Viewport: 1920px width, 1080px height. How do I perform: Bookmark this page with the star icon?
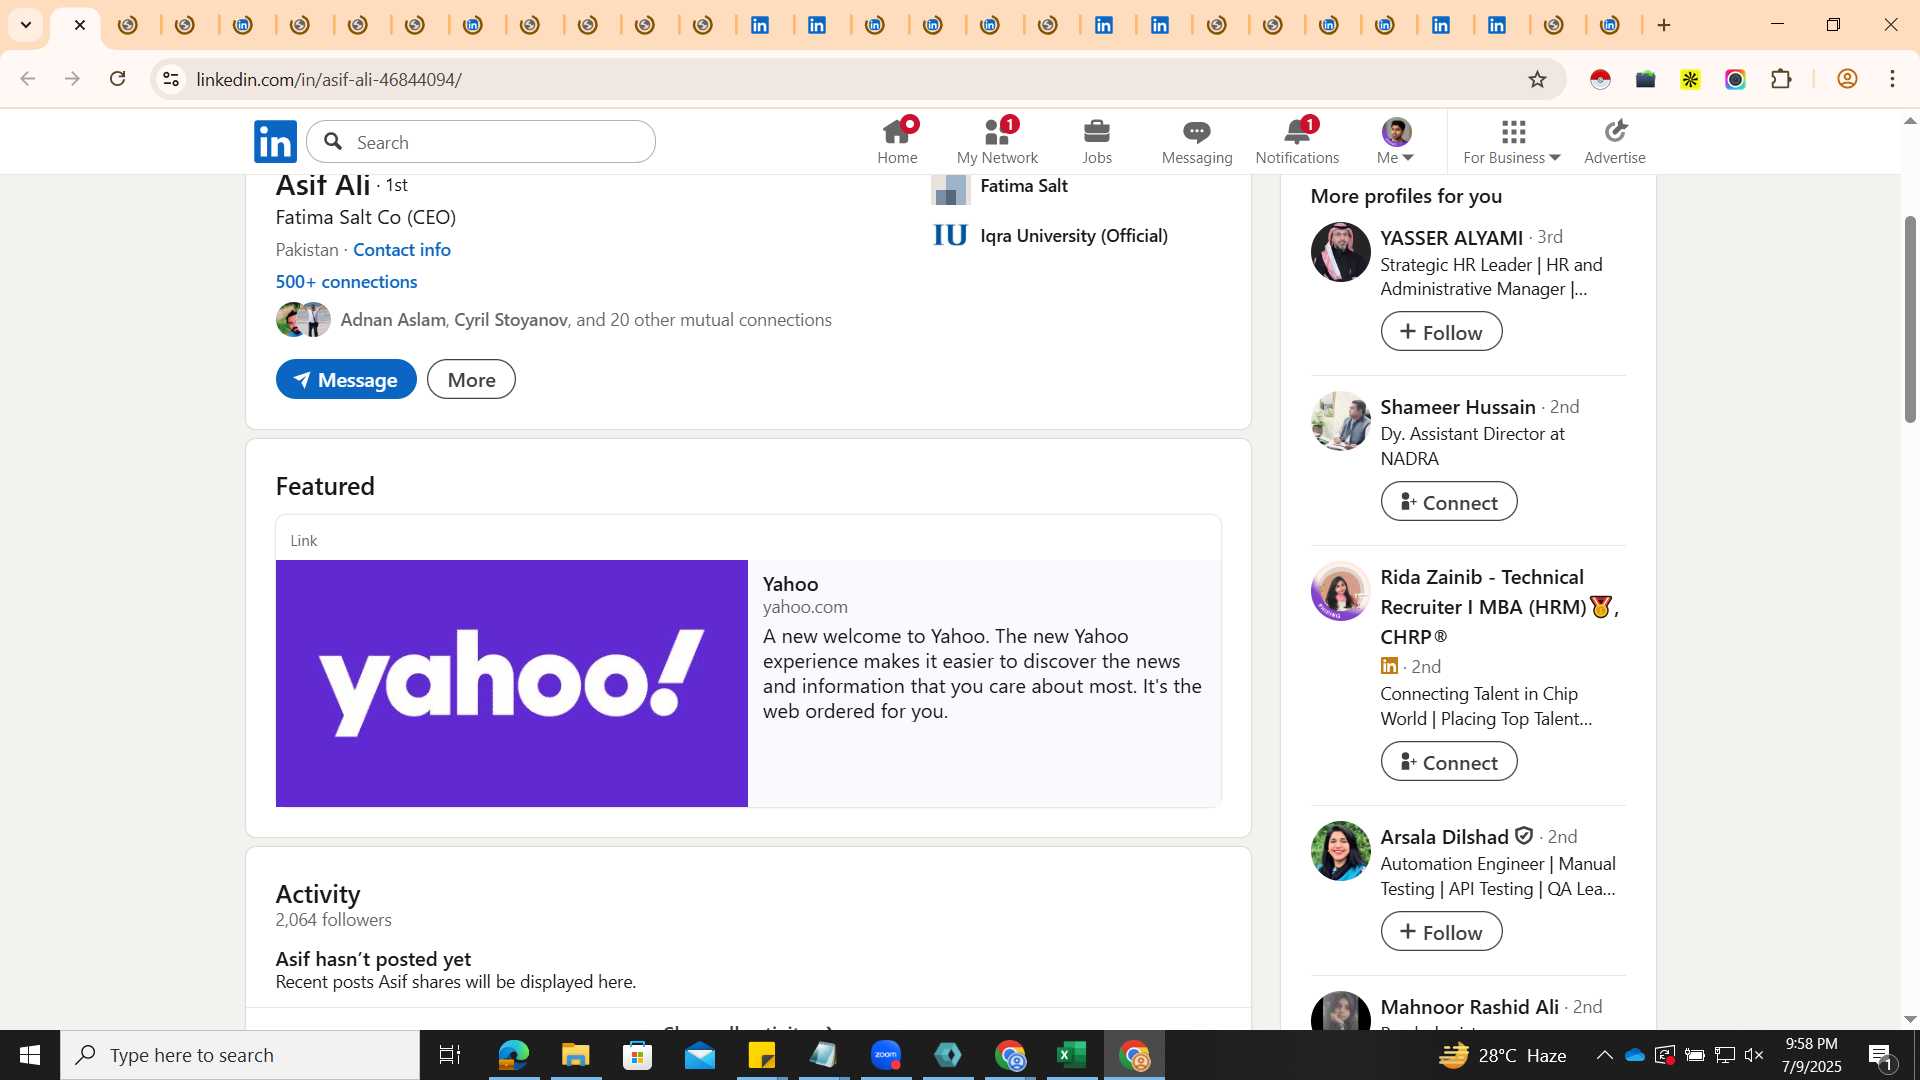click(x=1537, y=79)
